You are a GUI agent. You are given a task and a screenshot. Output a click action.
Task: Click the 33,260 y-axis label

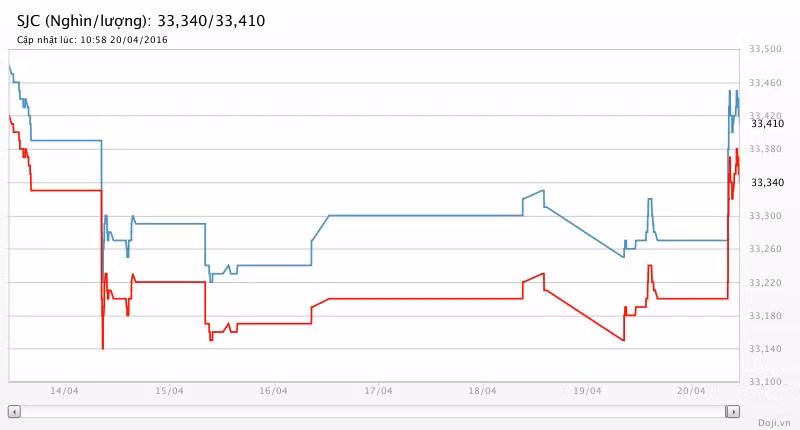coord(765,249)
